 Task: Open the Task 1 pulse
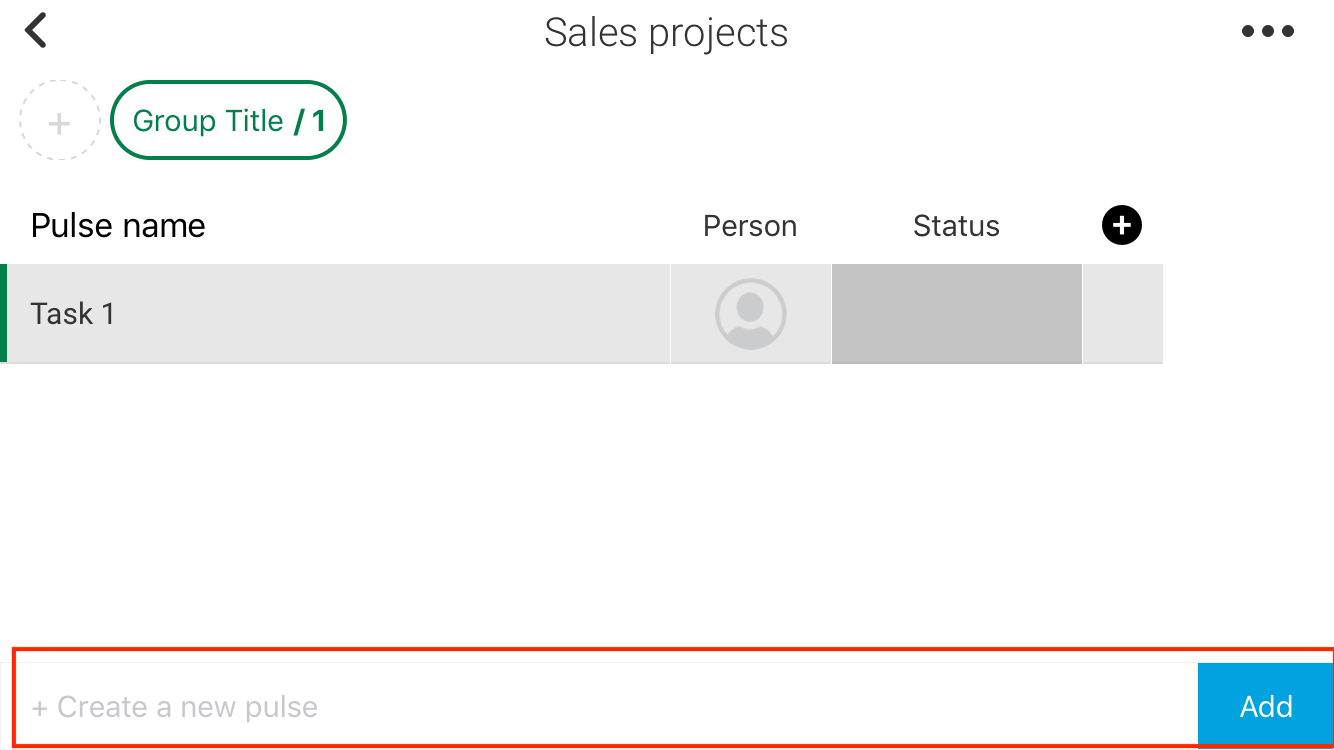point(338,314)
